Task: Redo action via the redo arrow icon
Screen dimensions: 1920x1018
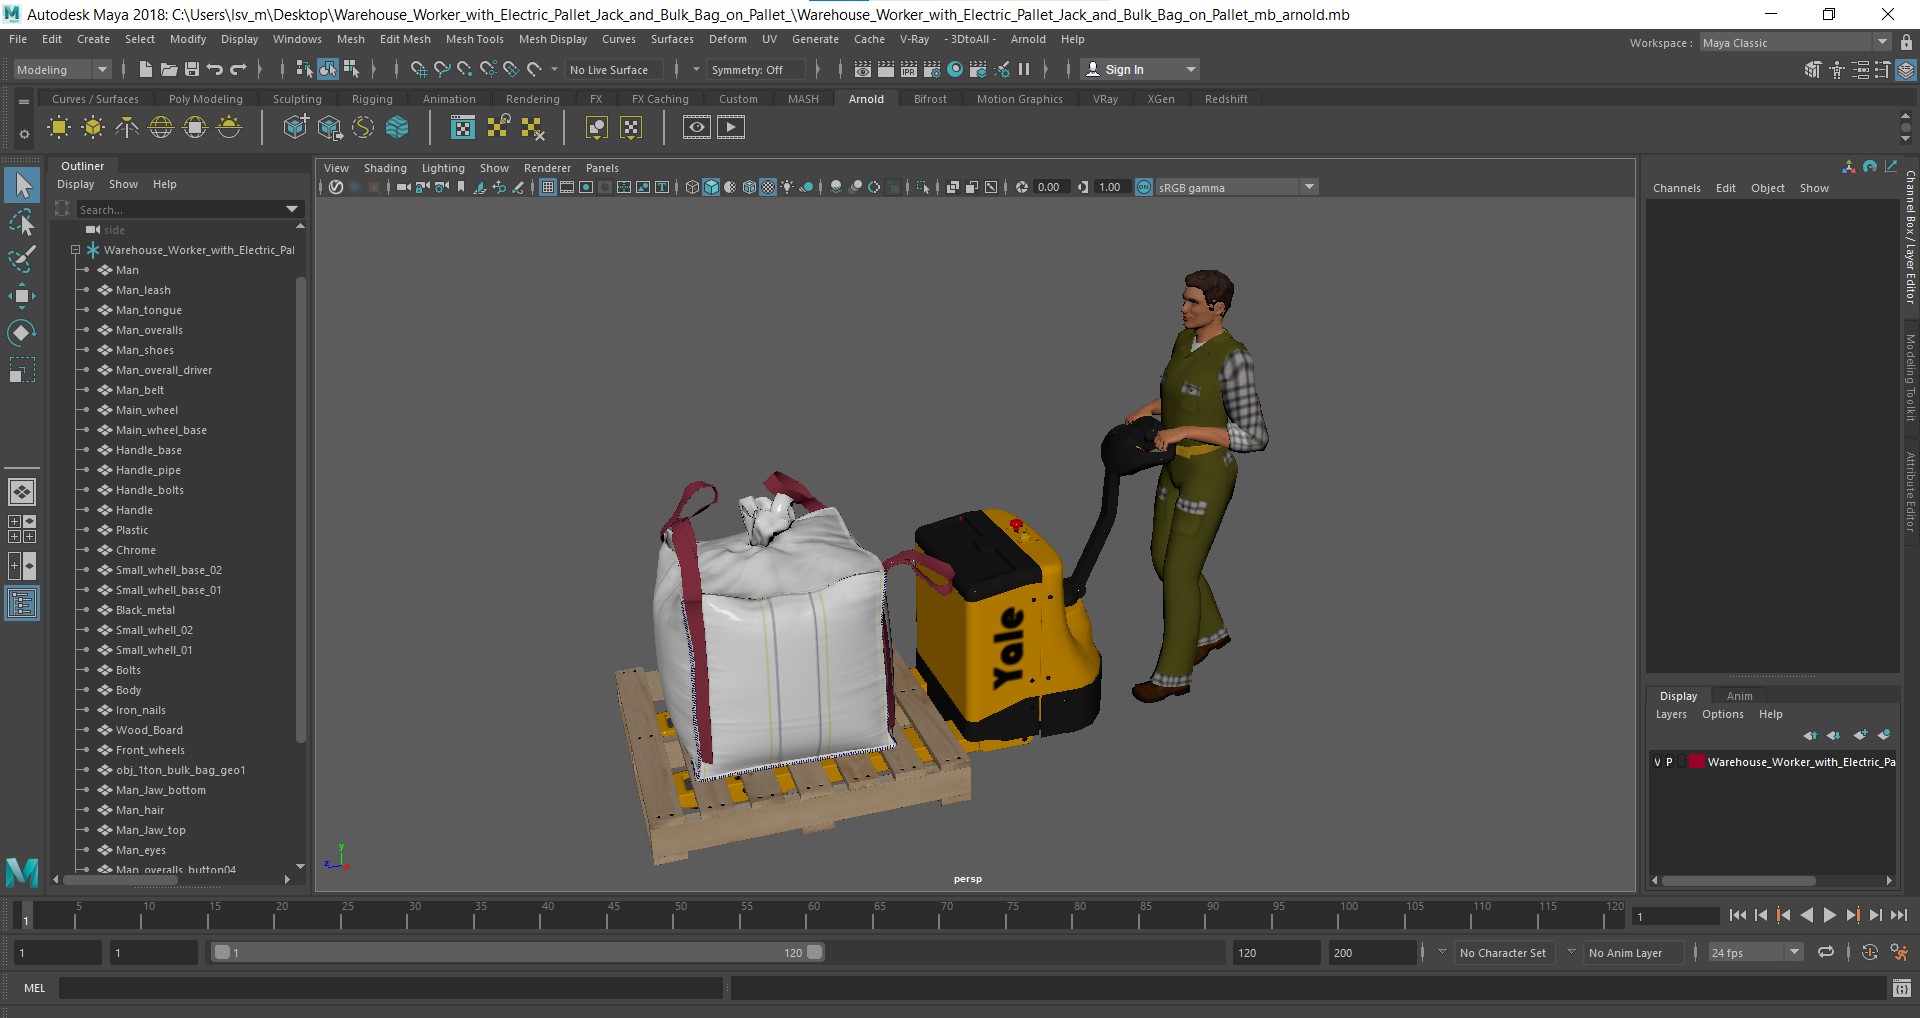Action: click(238, 69)
